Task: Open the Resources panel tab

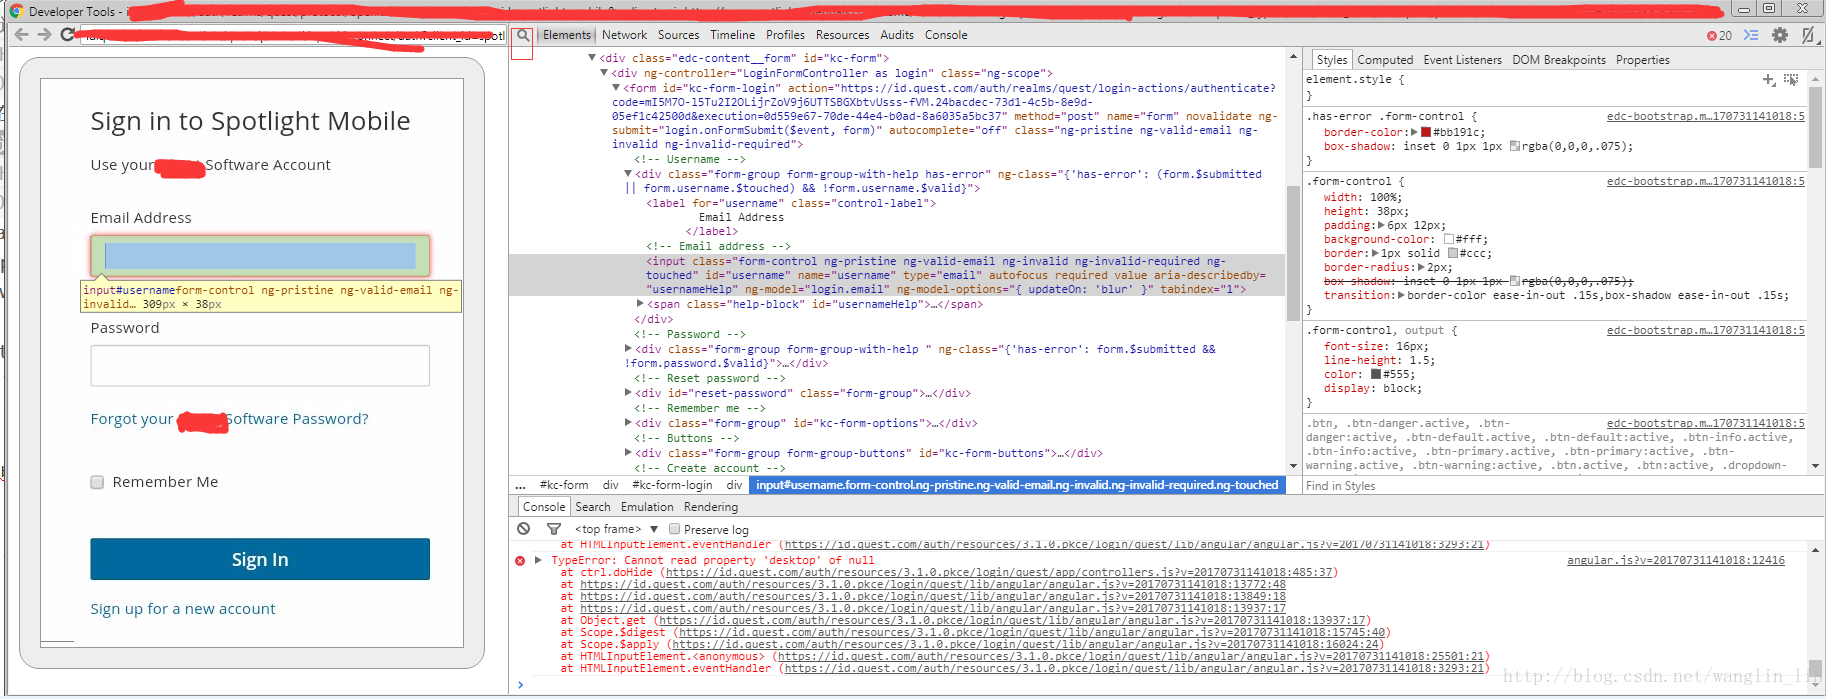Action: (842, 35)
